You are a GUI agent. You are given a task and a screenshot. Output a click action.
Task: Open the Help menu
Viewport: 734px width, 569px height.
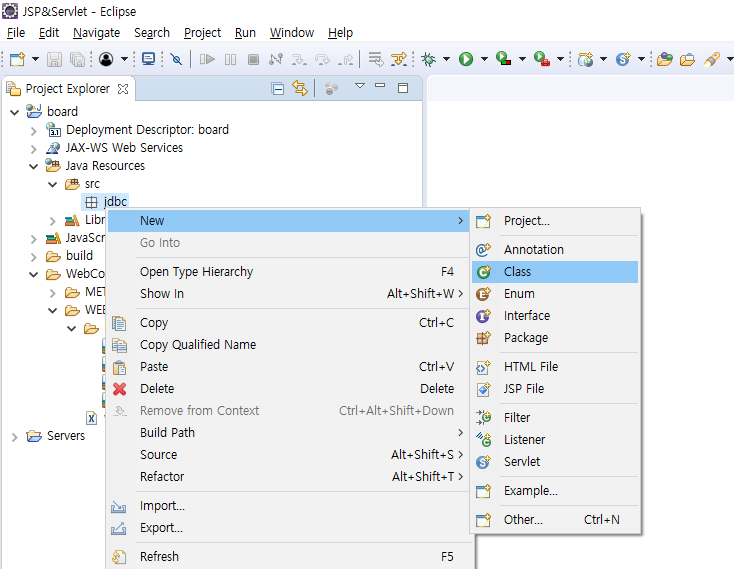340,33
